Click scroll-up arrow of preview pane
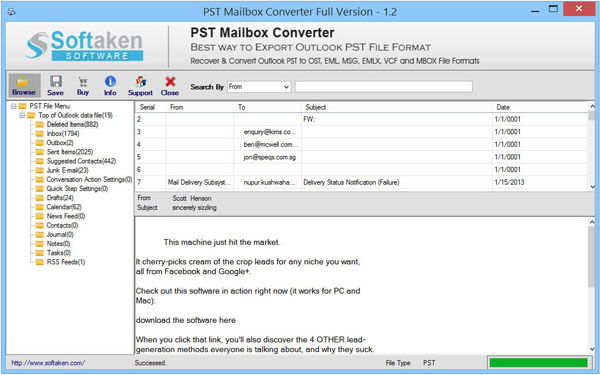The width and height of the screenshot is (600, 375). 592,222
